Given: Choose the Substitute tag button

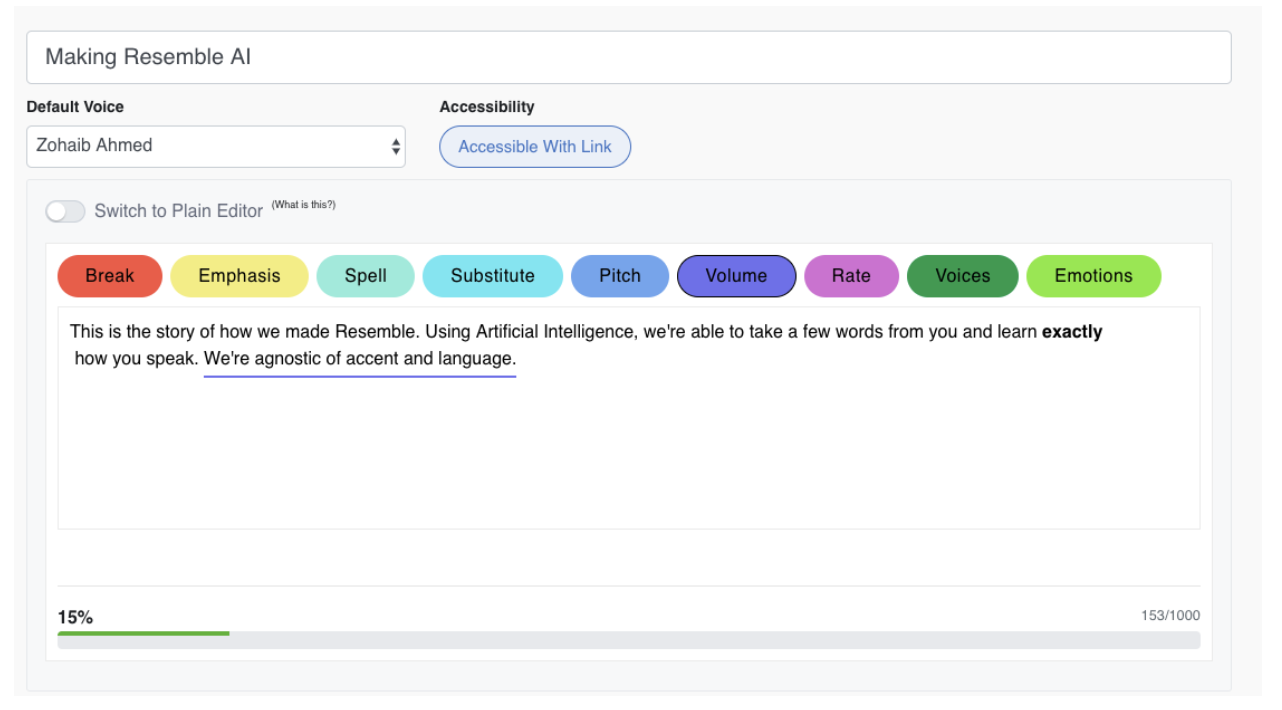Looking at the screenshot, I should [x=493, y=276].
